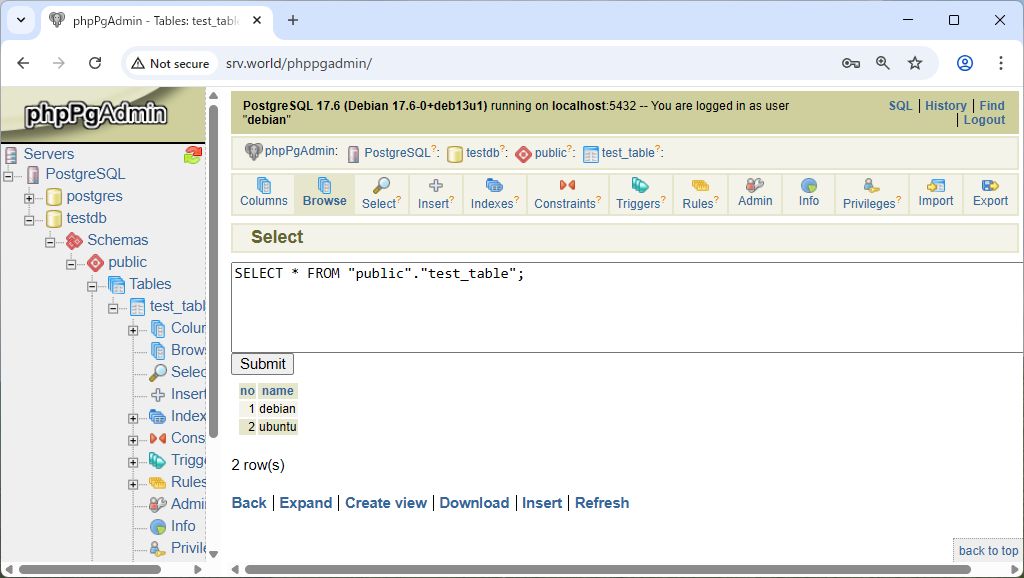Expand the postgres database node
The image size is (1024, 578).
click(29, 198)
